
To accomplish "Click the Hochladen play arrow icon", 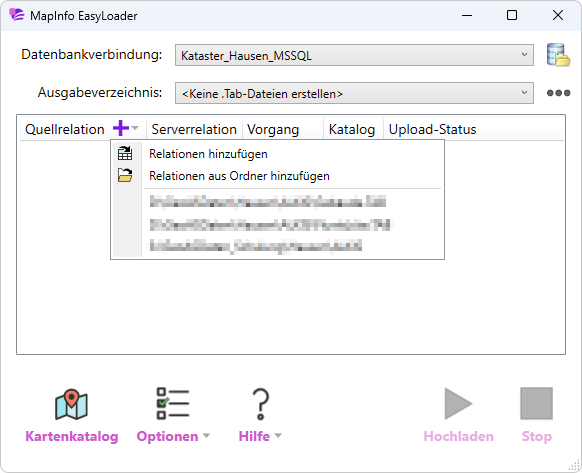I will click(x=458, y=404).
